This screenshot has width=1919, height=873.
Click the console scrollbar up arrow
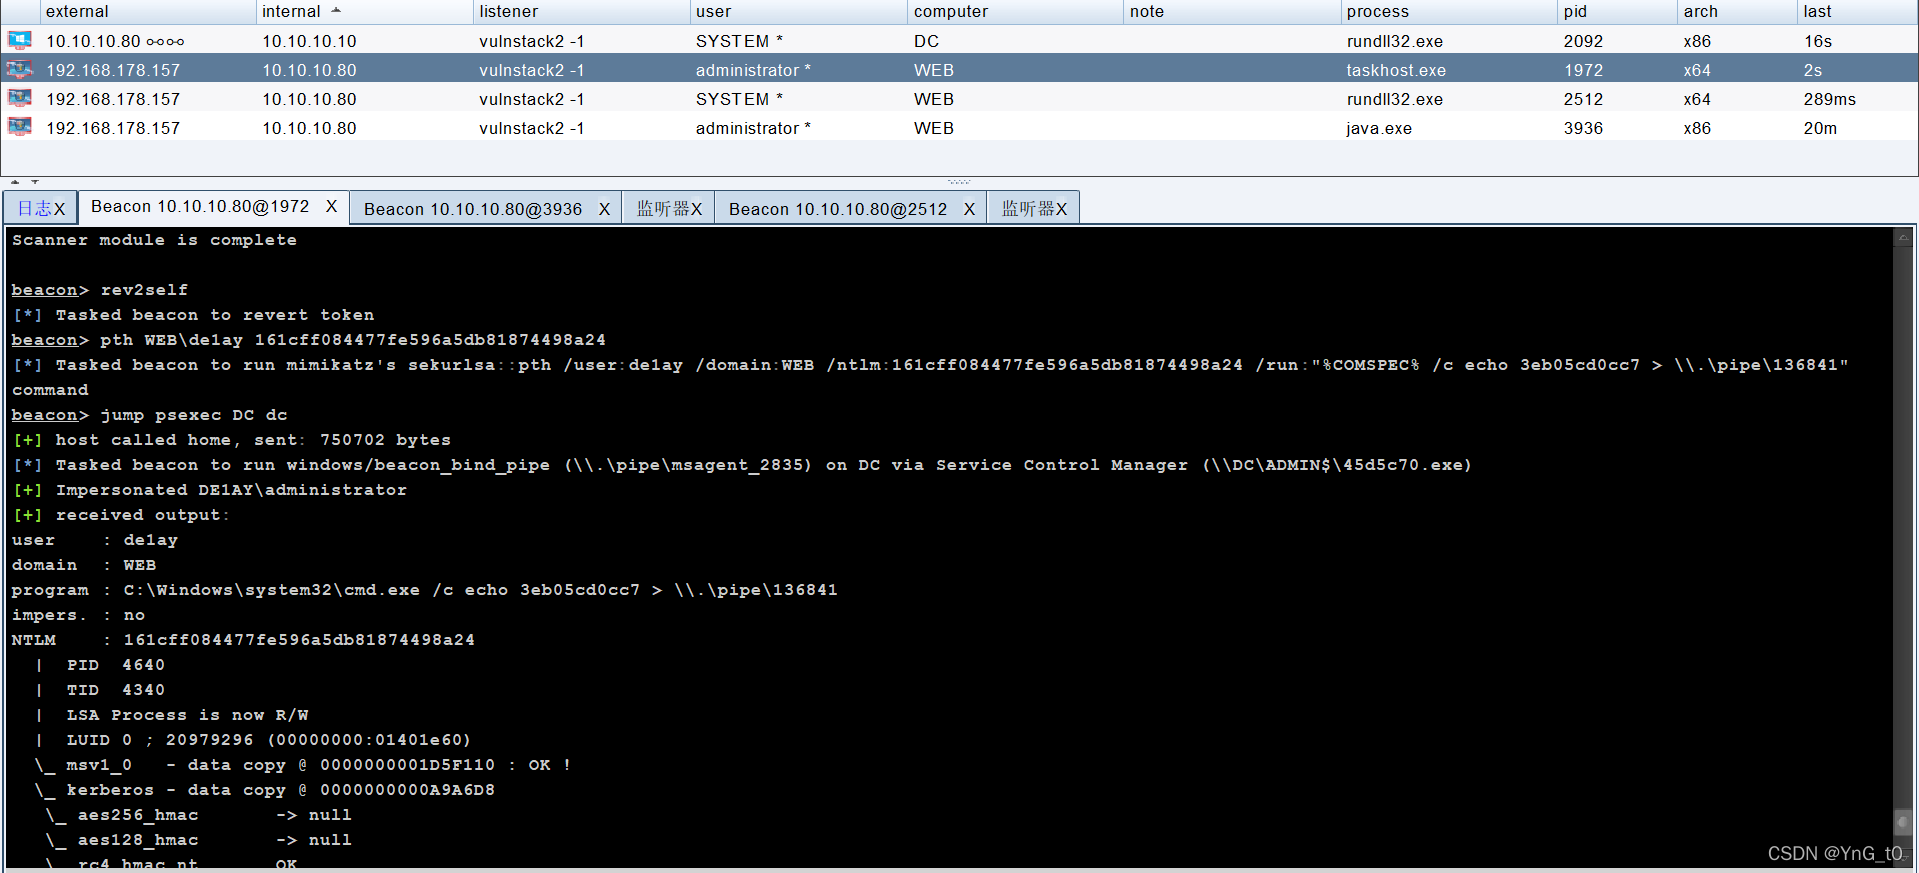tap(1903, 236)
